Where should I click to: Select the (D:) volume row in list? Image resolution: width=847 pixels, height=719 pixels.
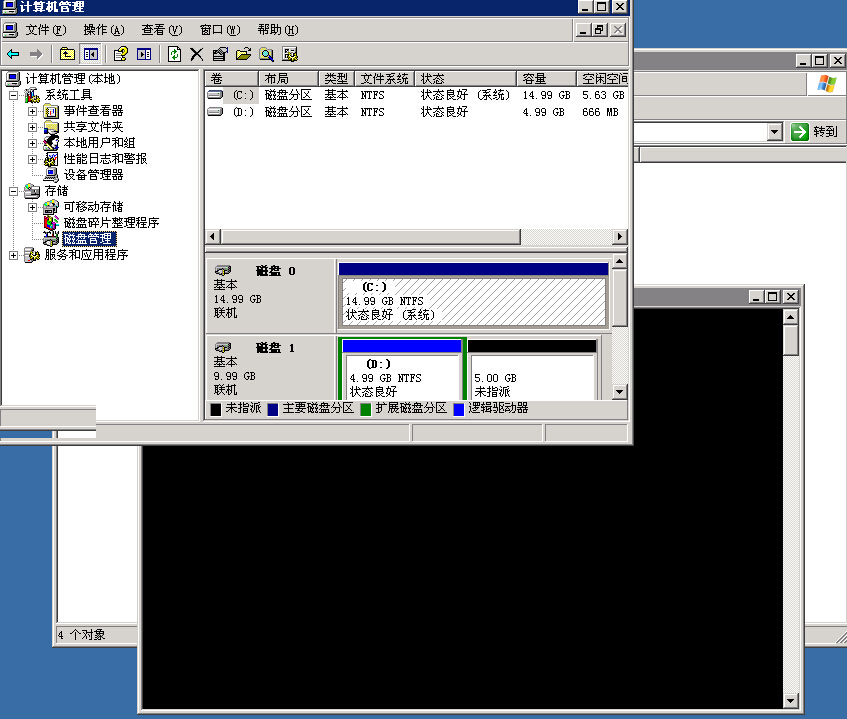point(416,112)
